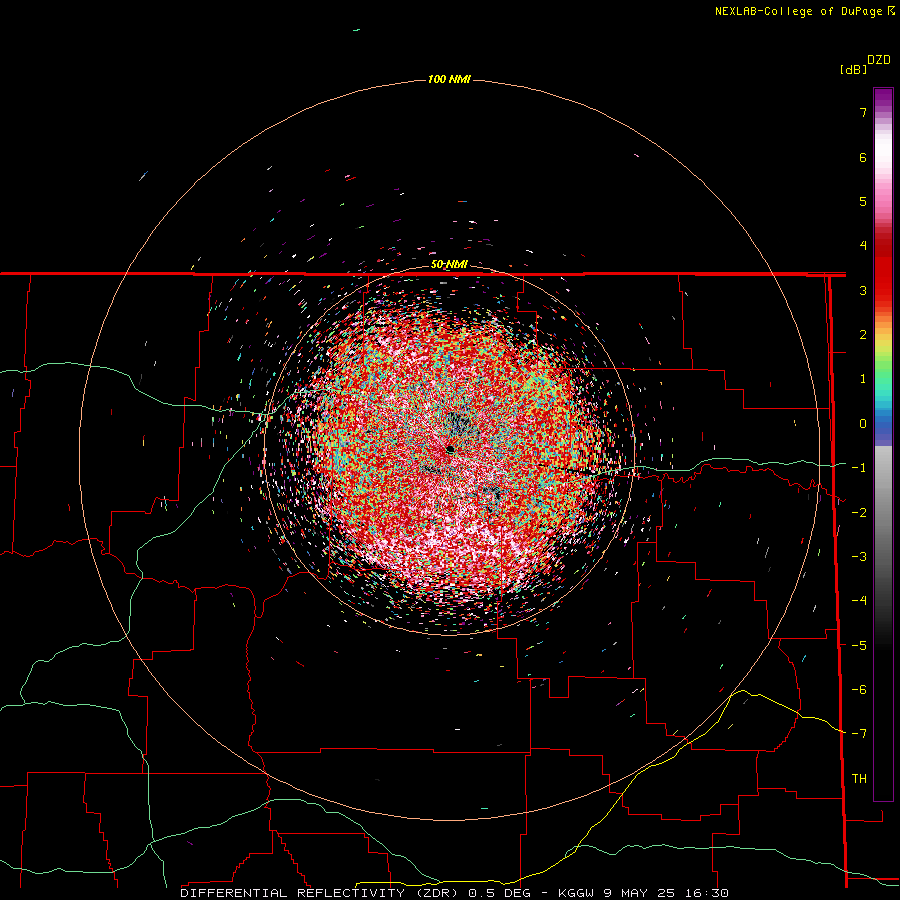Click the DIFFERENTIAL REFLECTIVITY (ZDR) caption text
Image resolution: width=900 pixels, height=900 pixels.
click(x=320, y=893)
